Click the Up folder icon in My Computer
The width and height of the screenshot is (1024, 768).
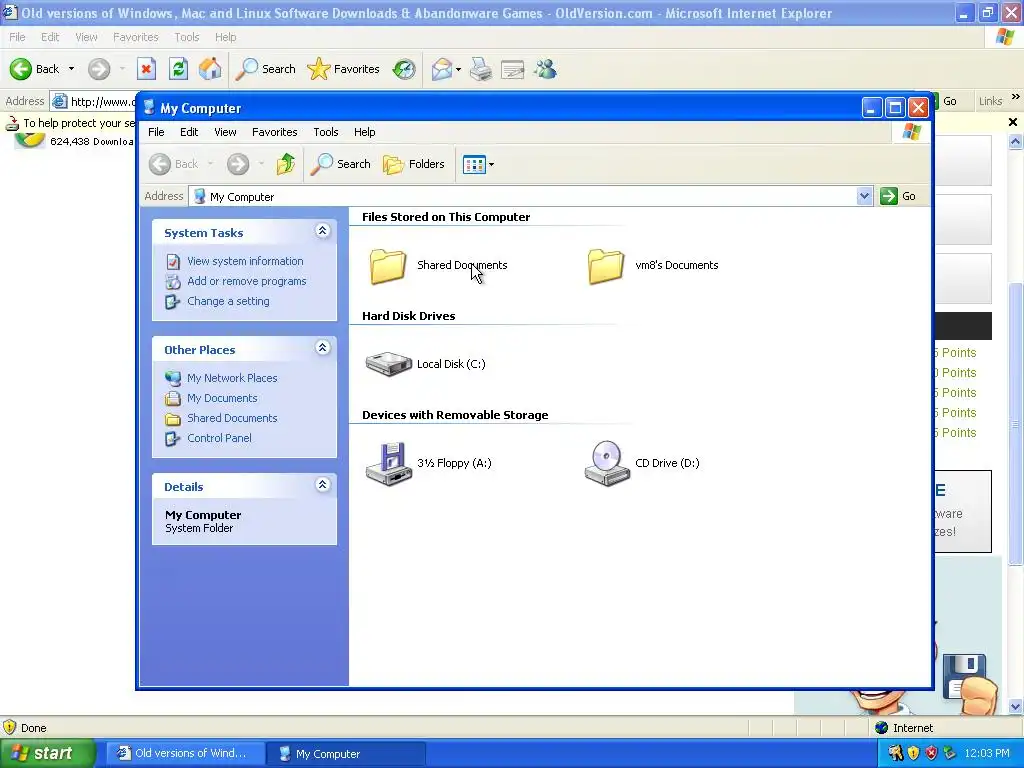click(x=285, y=164)
